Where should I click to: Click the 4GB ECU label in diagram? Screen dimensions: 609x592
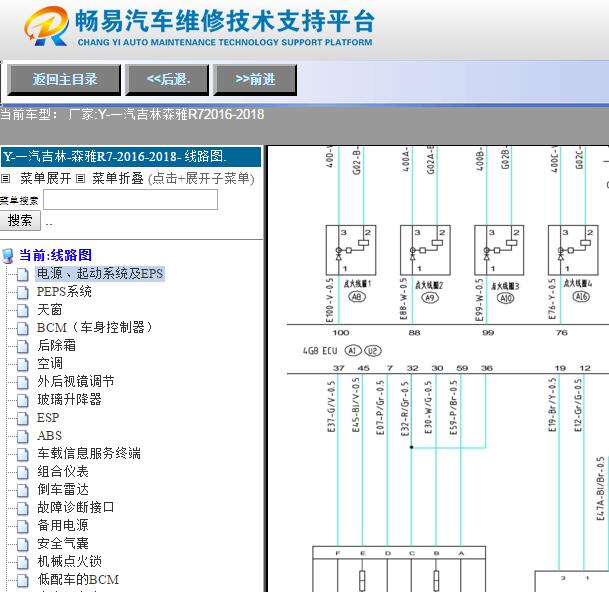pyautogui.click(x=320, y=351)
